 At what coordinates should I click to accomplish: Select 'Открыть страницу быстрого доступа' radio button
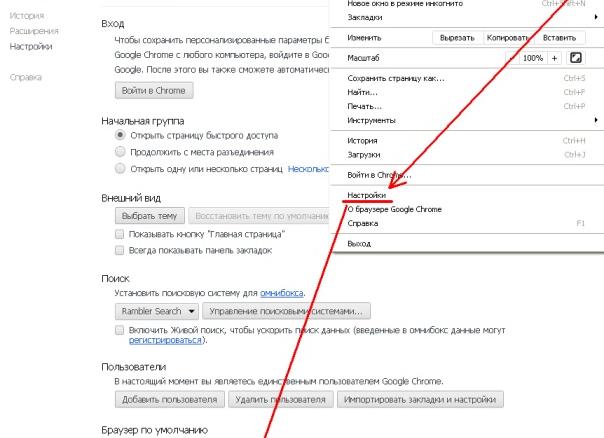[x=120, y=135]
